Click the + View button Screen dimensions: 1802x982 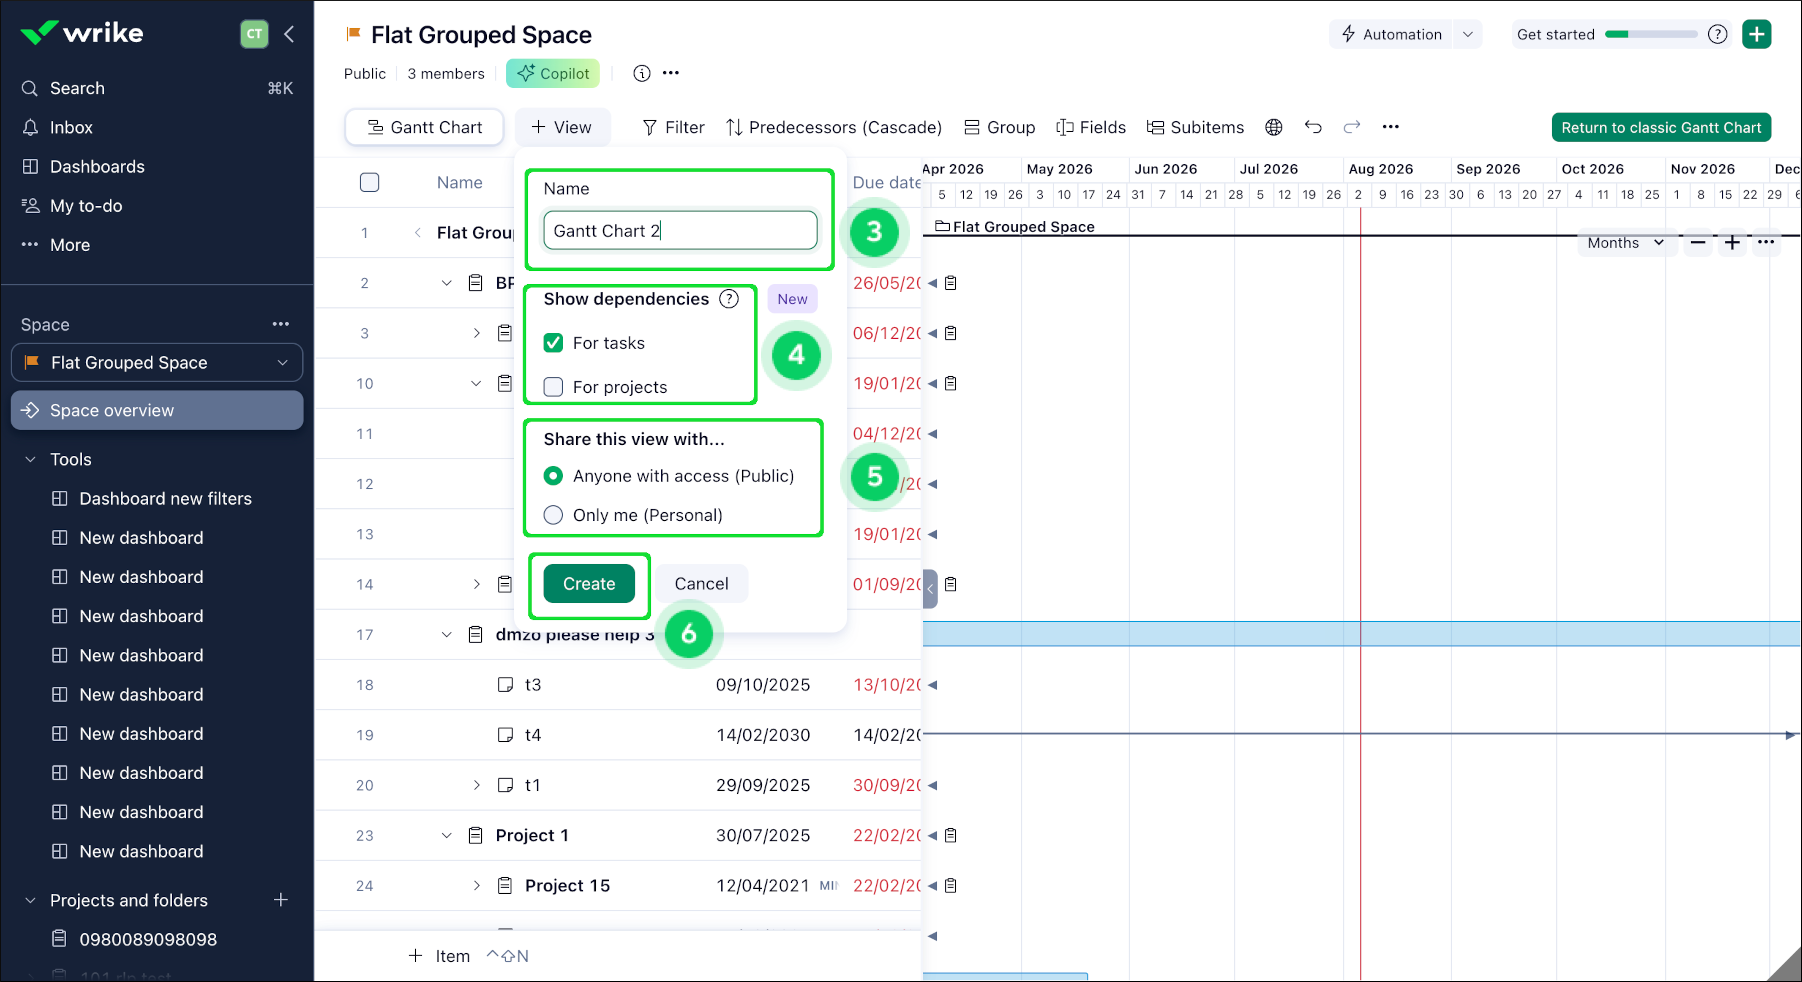562,127
